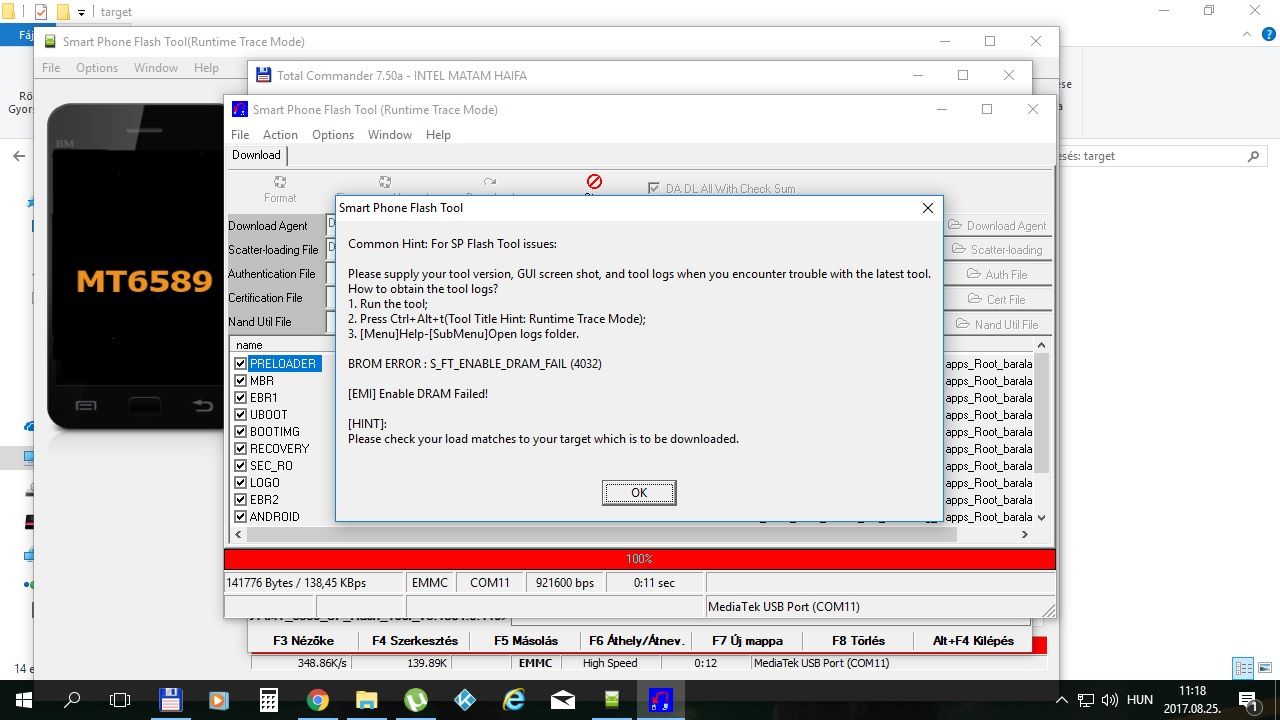Uncheck the PRELOADER partition
The height and width of the screenshot is (720, 1280).
(240, 364)
